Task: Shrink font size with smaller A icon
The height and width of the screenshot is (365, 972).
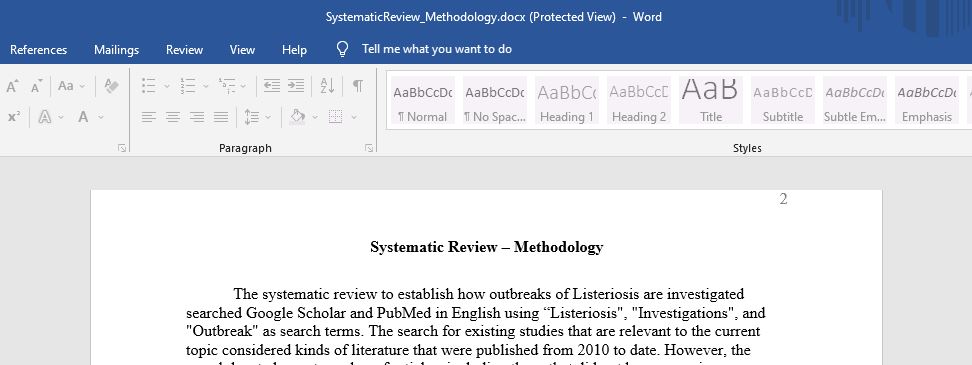Action: [x=37, y=86]
